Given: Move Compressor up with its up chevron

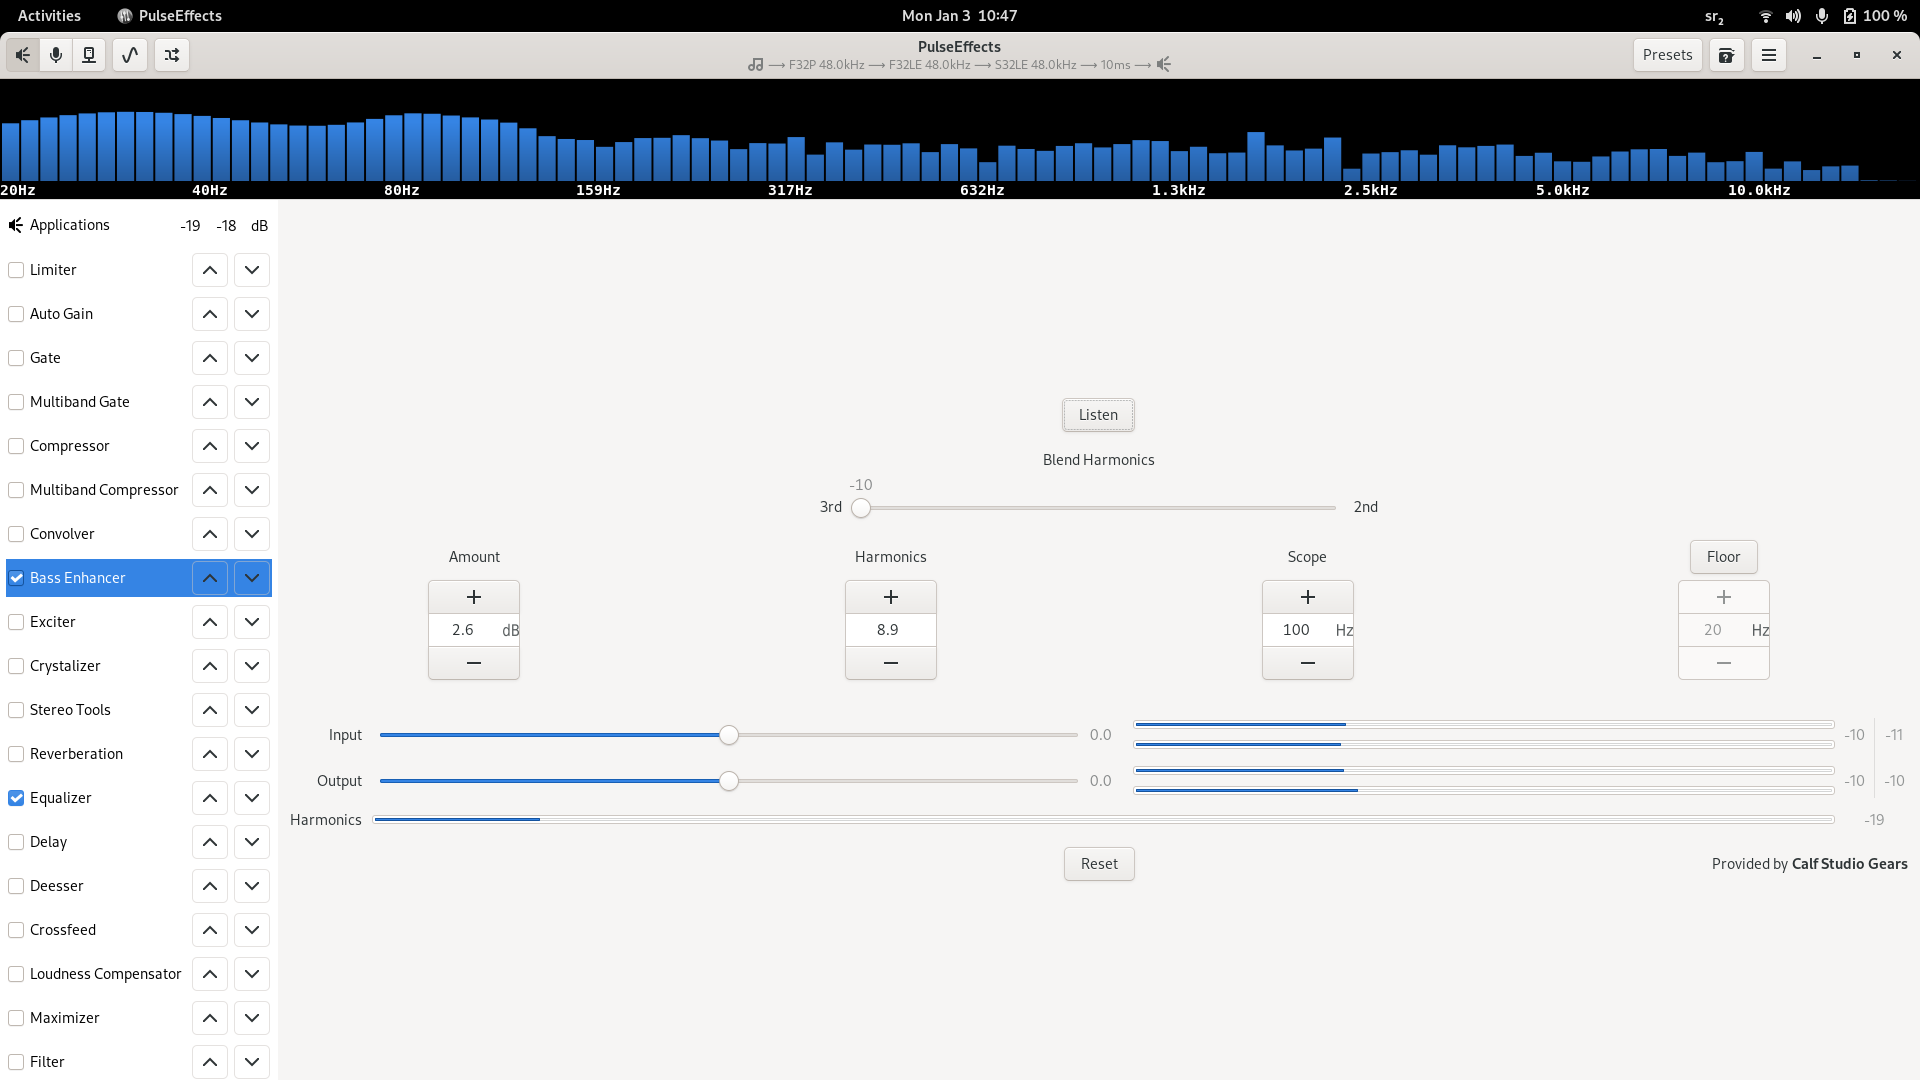Looking at the screenshot, I should [210, 446].
